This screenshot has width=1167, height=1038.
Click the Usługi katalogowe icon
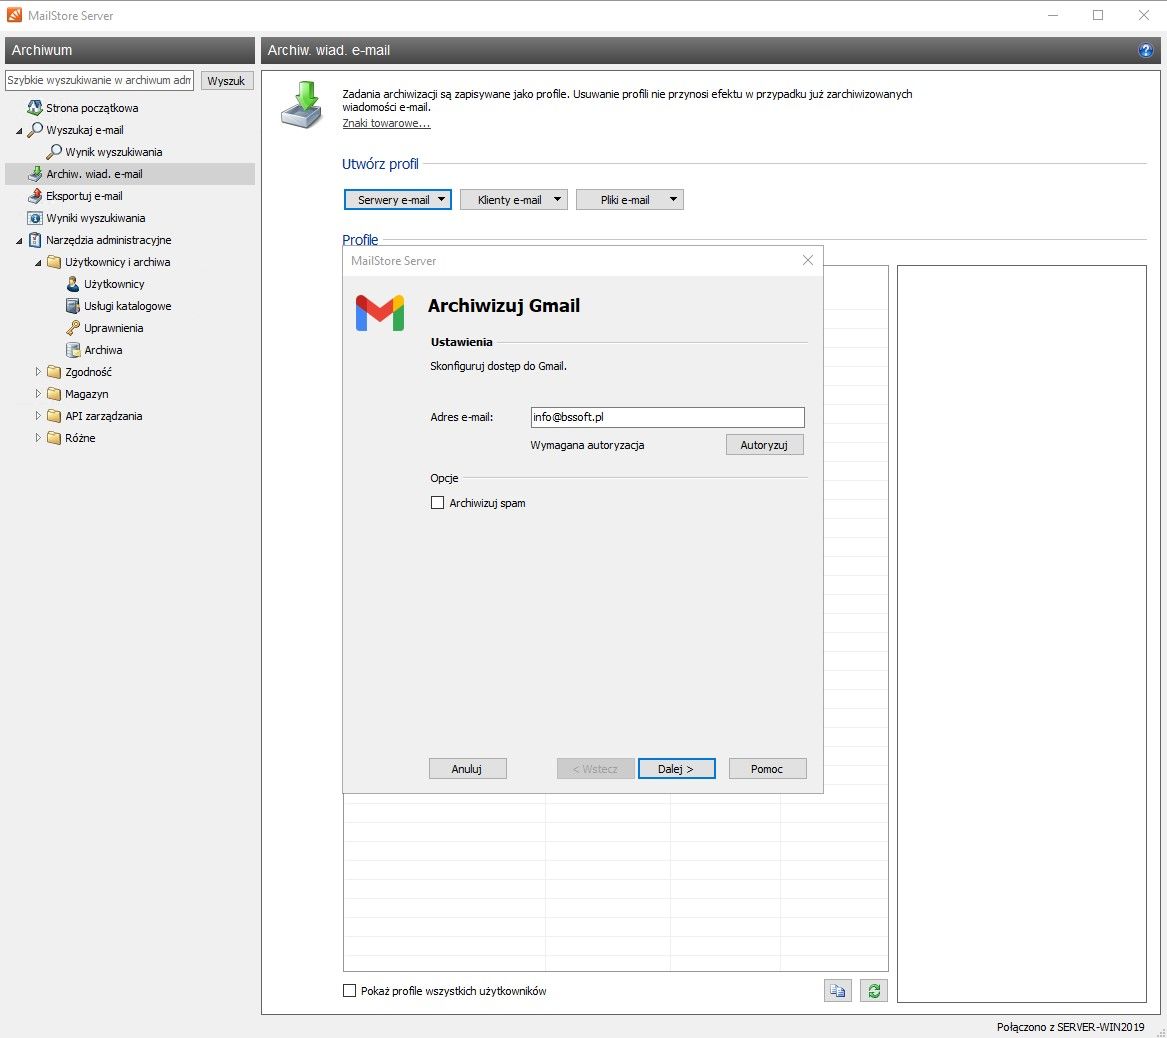click(x=72, y=306)
